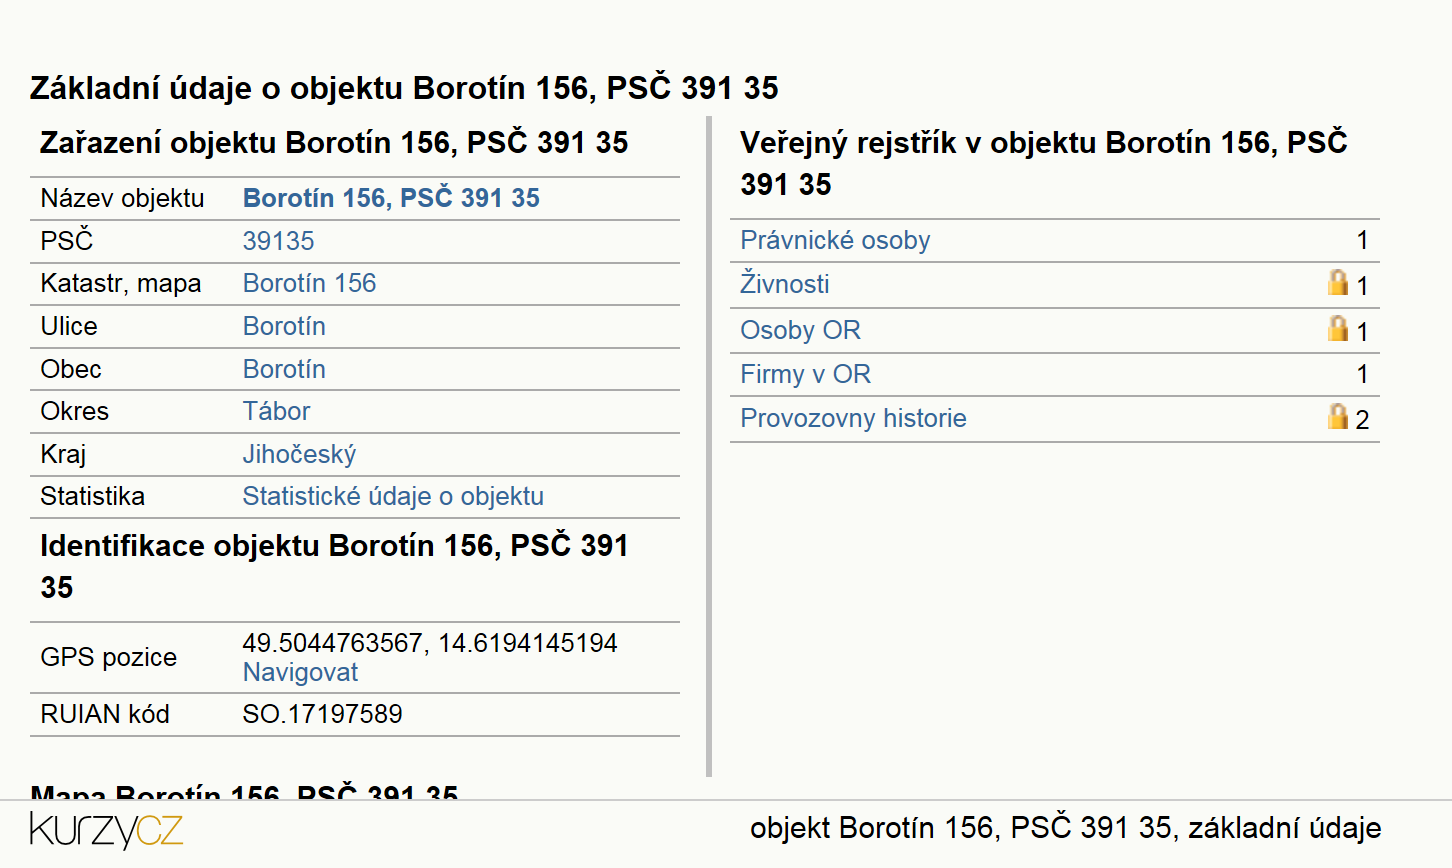The height and width of the screenshot is (868, 1452).
Task: Open Statistické údaje o objektu link
Action: (393, 496)
